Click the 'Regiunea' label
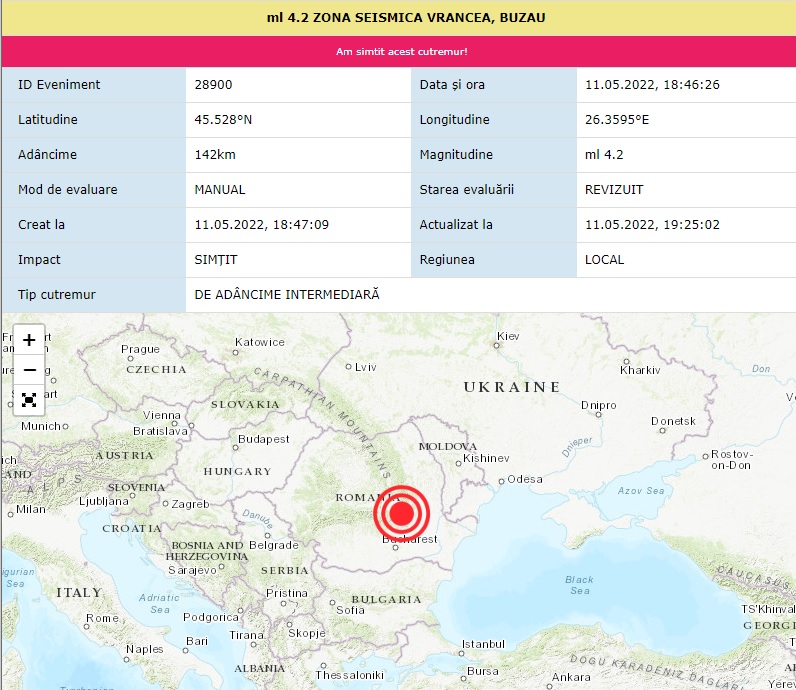The image size is (796, 690). (447, 259)
